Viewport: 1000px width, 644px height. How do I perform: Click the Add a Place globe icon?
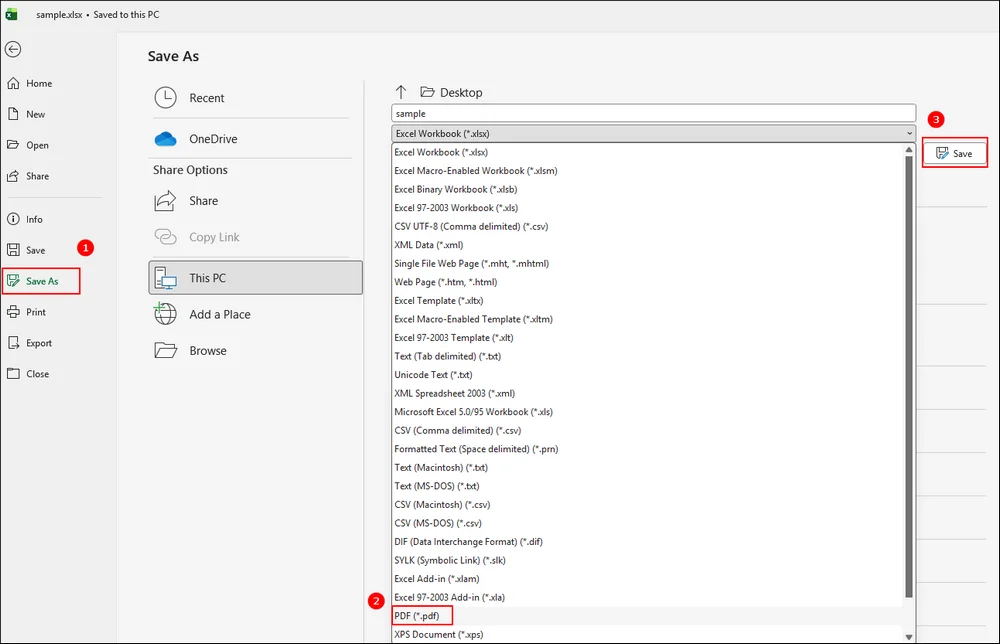point(166,314)
